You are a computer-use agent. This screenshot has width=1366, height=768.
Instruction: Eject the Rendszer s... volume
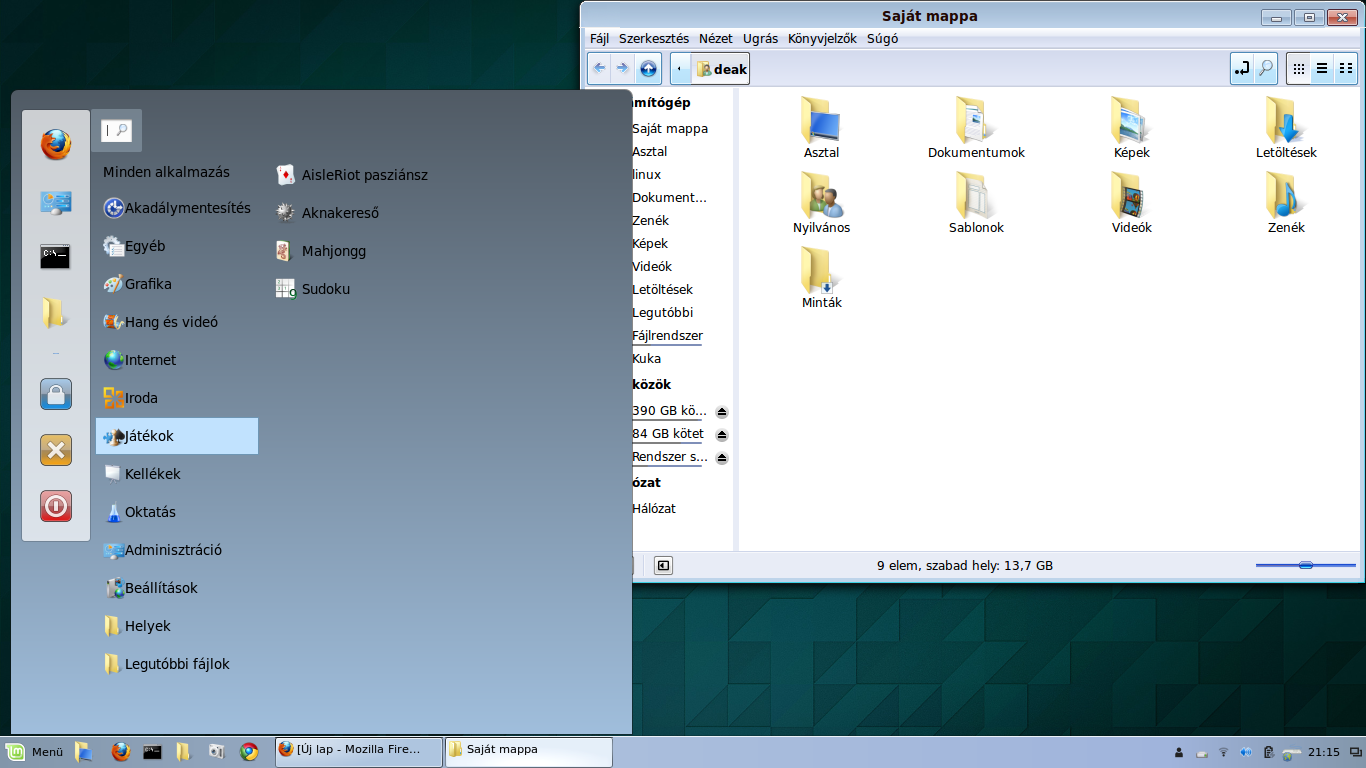[x=722, y=458]
